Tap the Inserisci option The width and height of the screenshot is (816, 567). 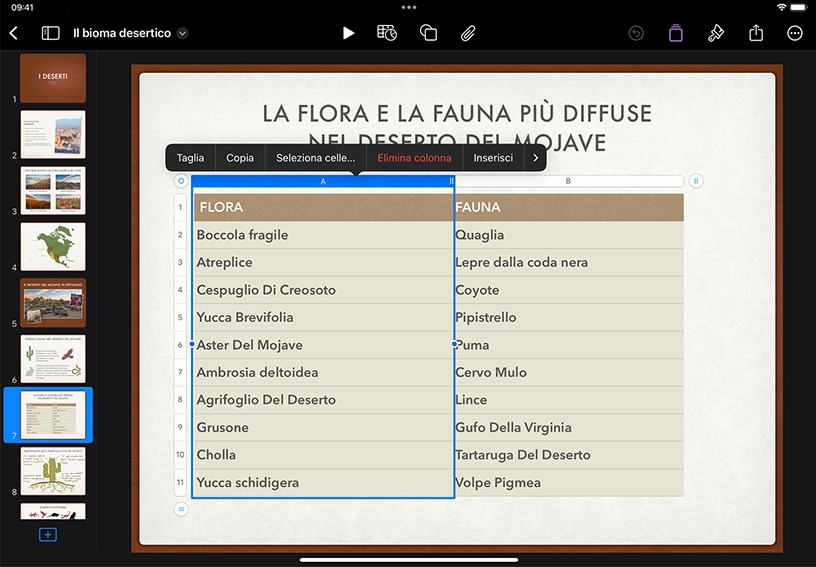[493, 158]
